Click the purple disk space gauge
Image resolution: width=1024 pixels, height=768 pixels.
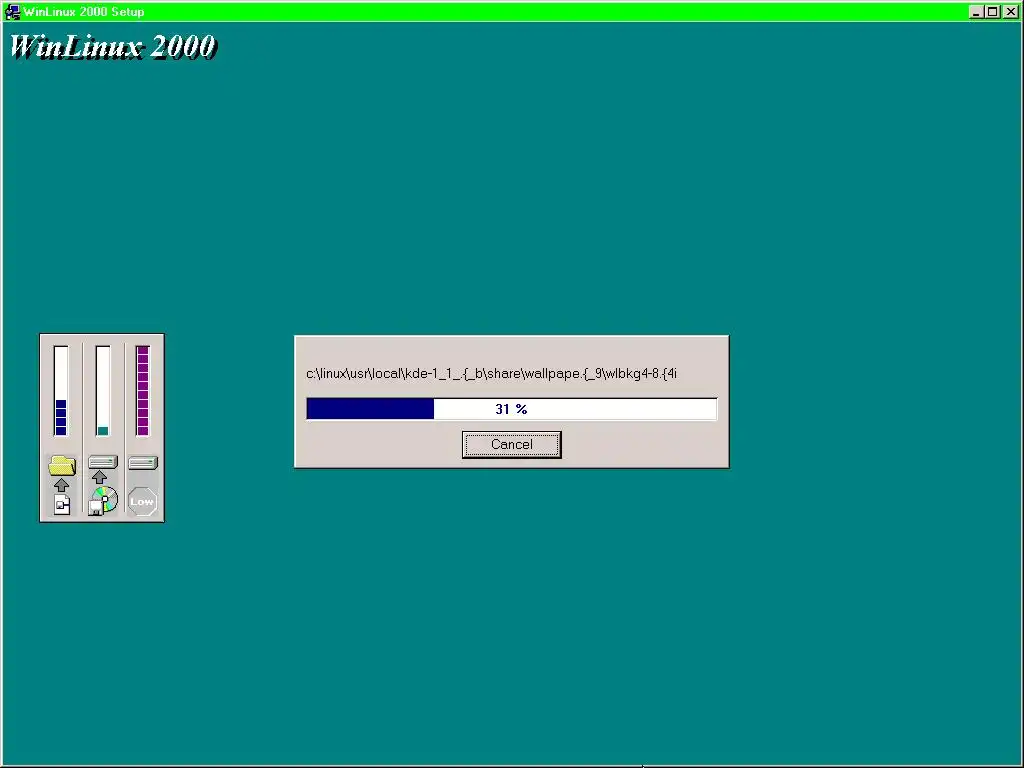143,391
